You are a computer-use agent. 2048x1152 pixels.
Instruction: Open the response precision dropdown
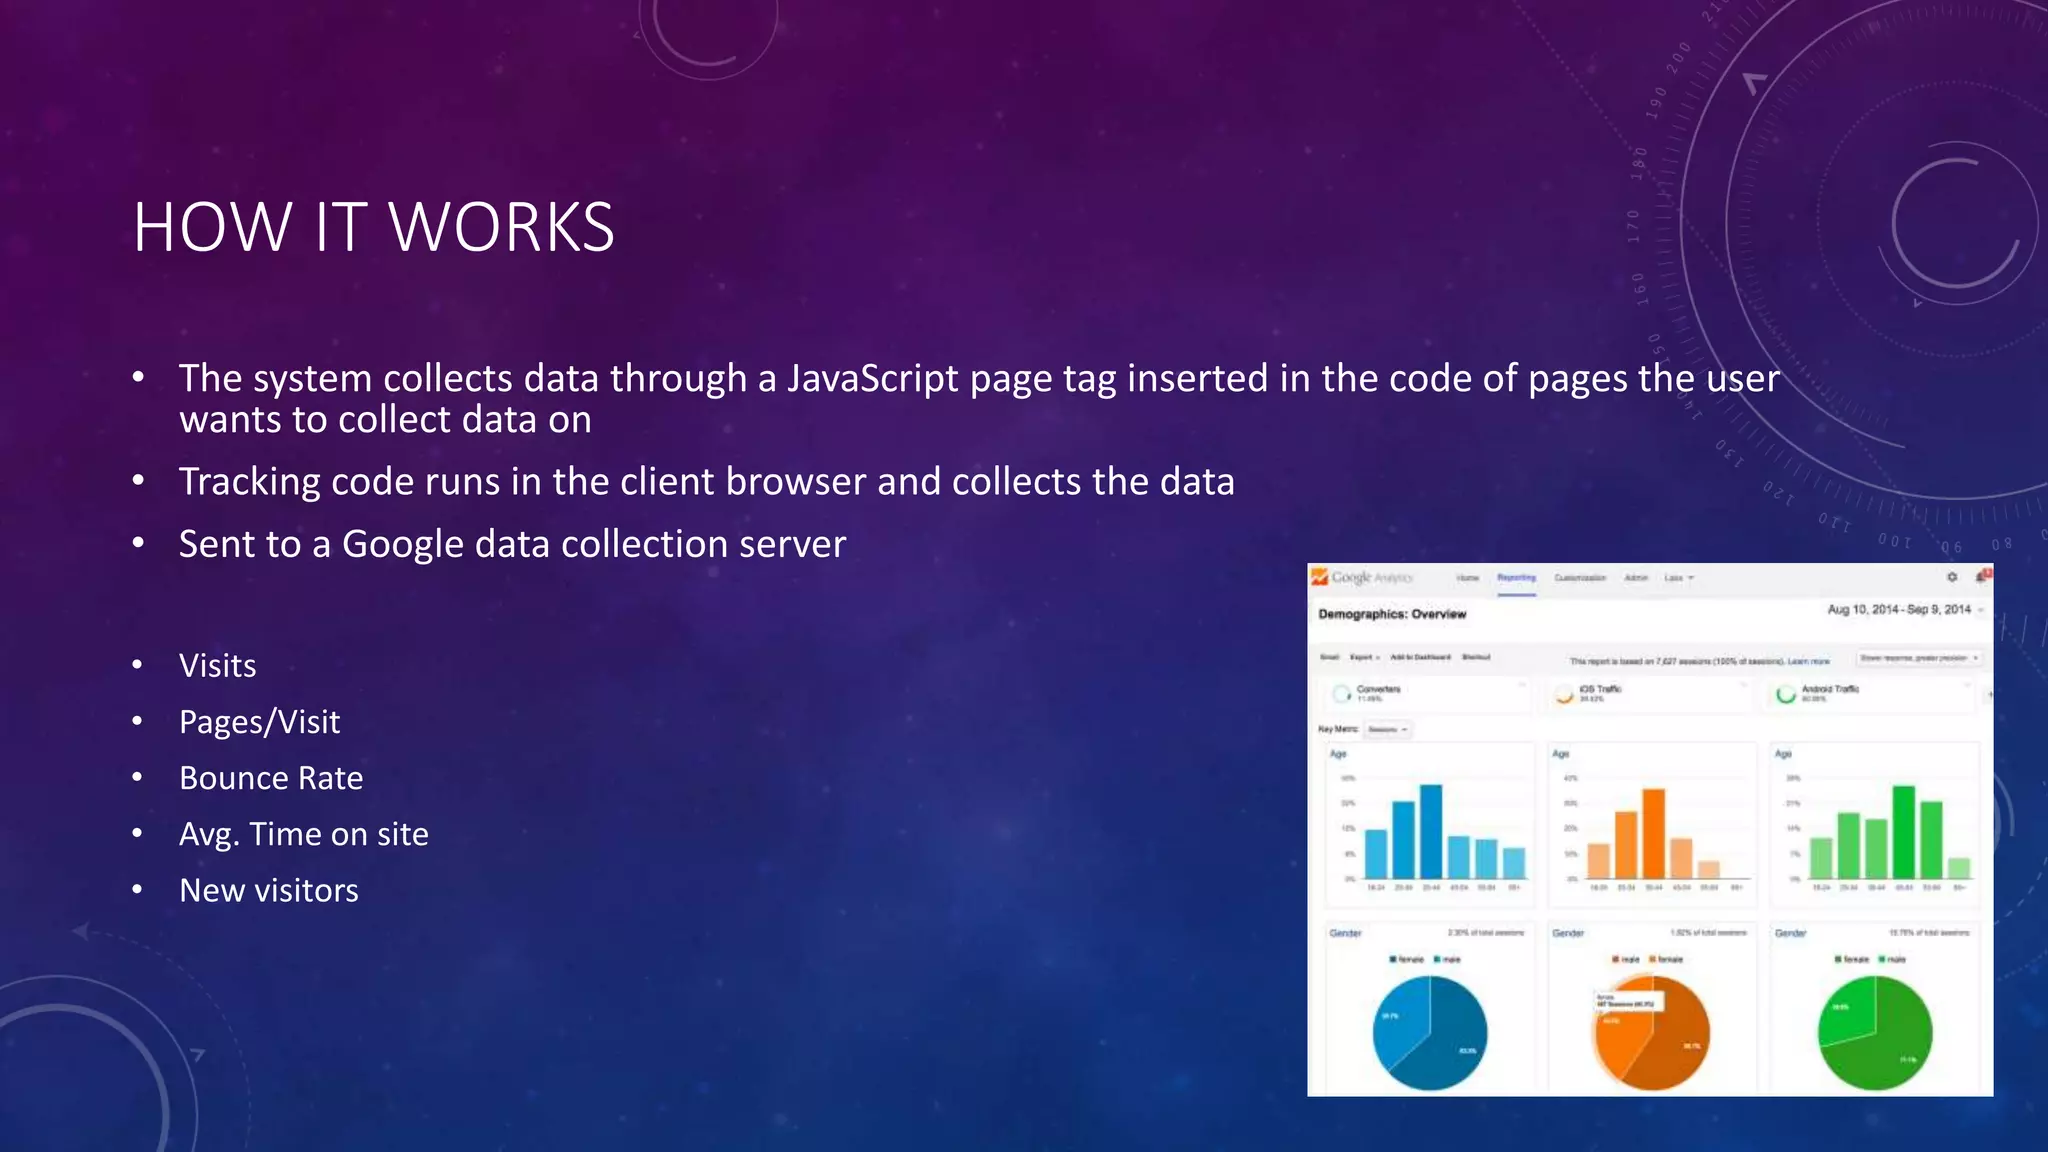(x=1918, y=658)
